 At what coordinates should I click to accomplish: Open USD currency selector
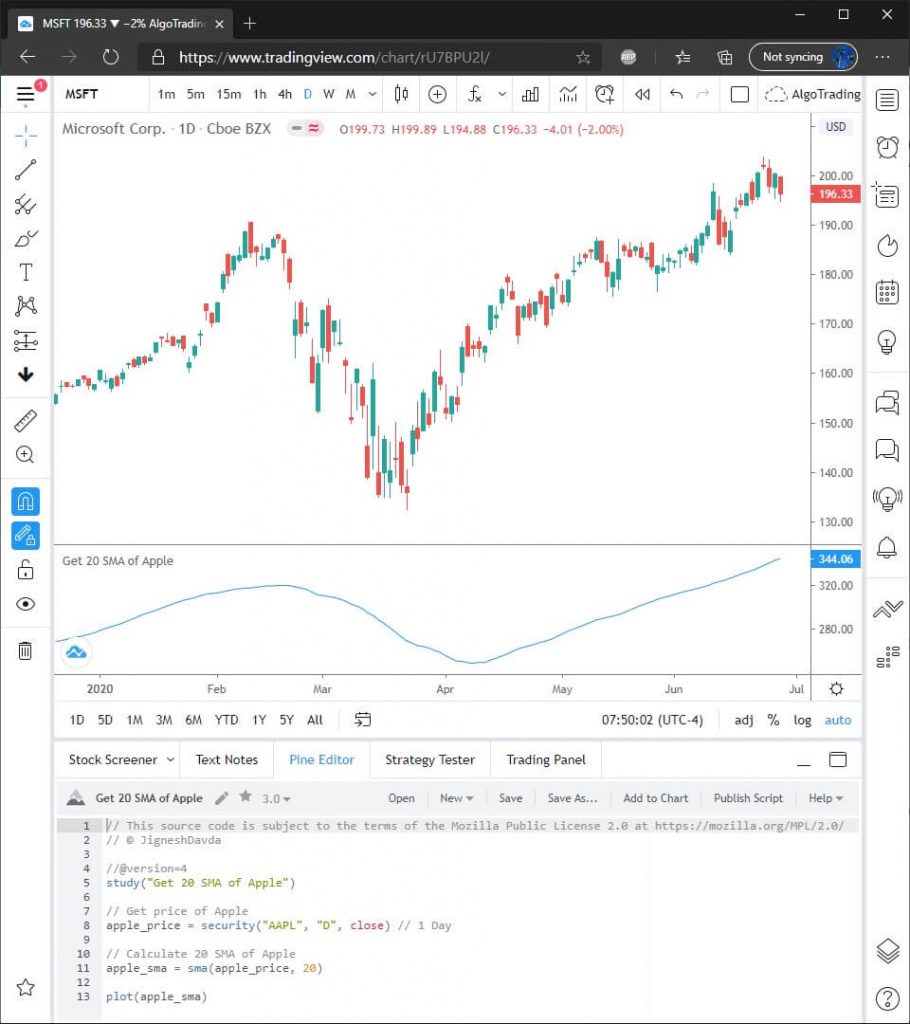836,127
